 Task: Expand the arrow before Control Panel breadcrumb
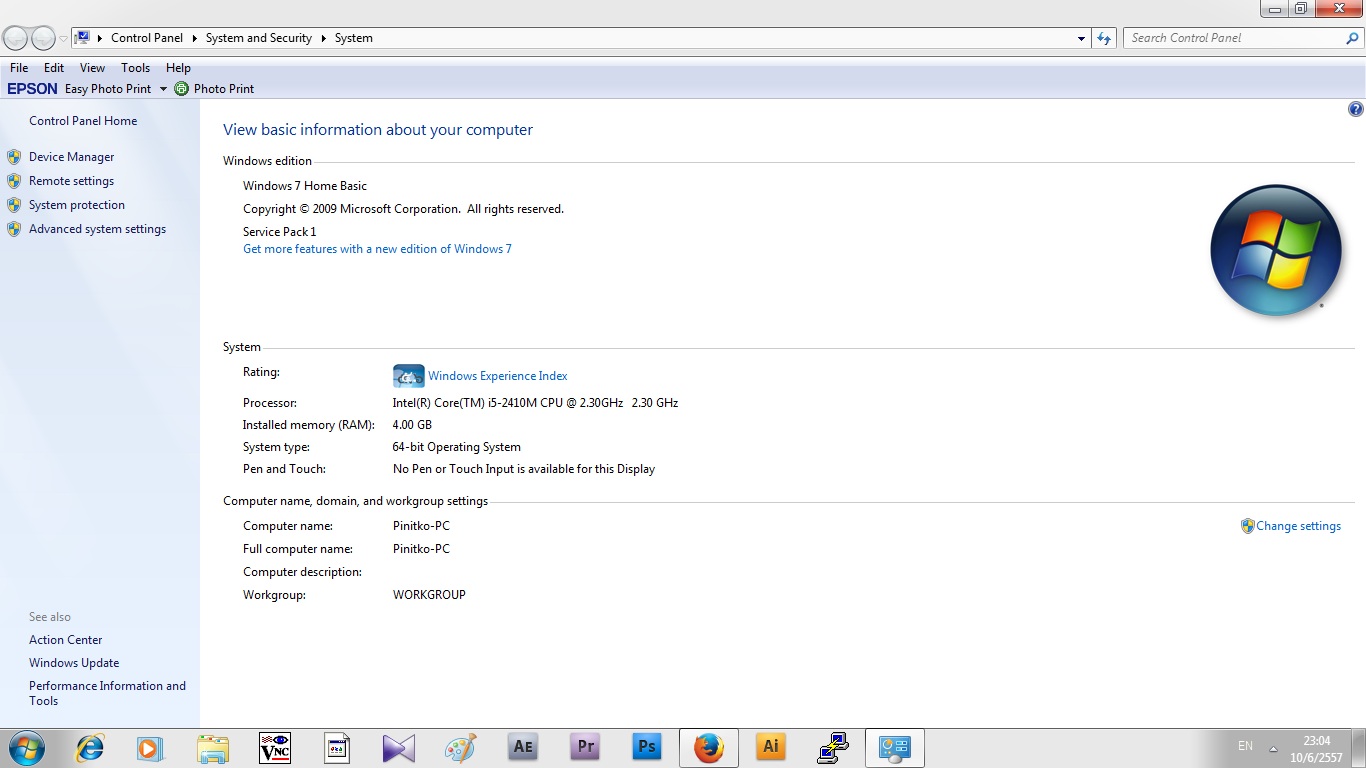tap(100, 38)
